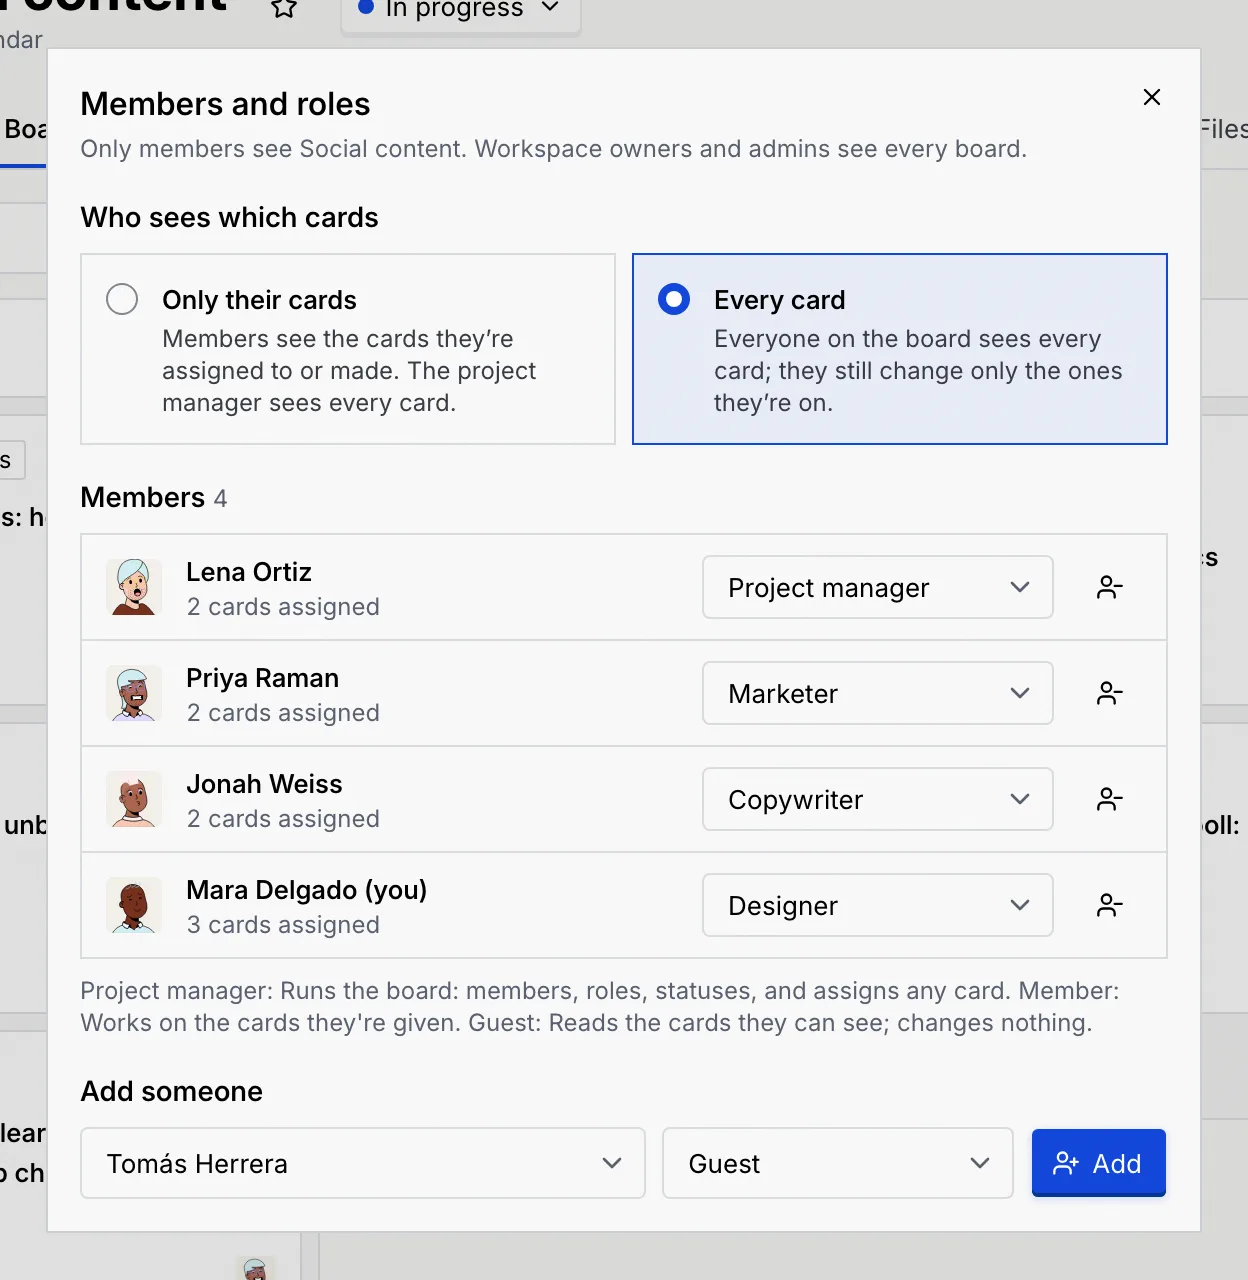Click Mara Delgado's avatar
Screen dimensions: 1248x1280
pyautogui.click(x=134, y=905)
